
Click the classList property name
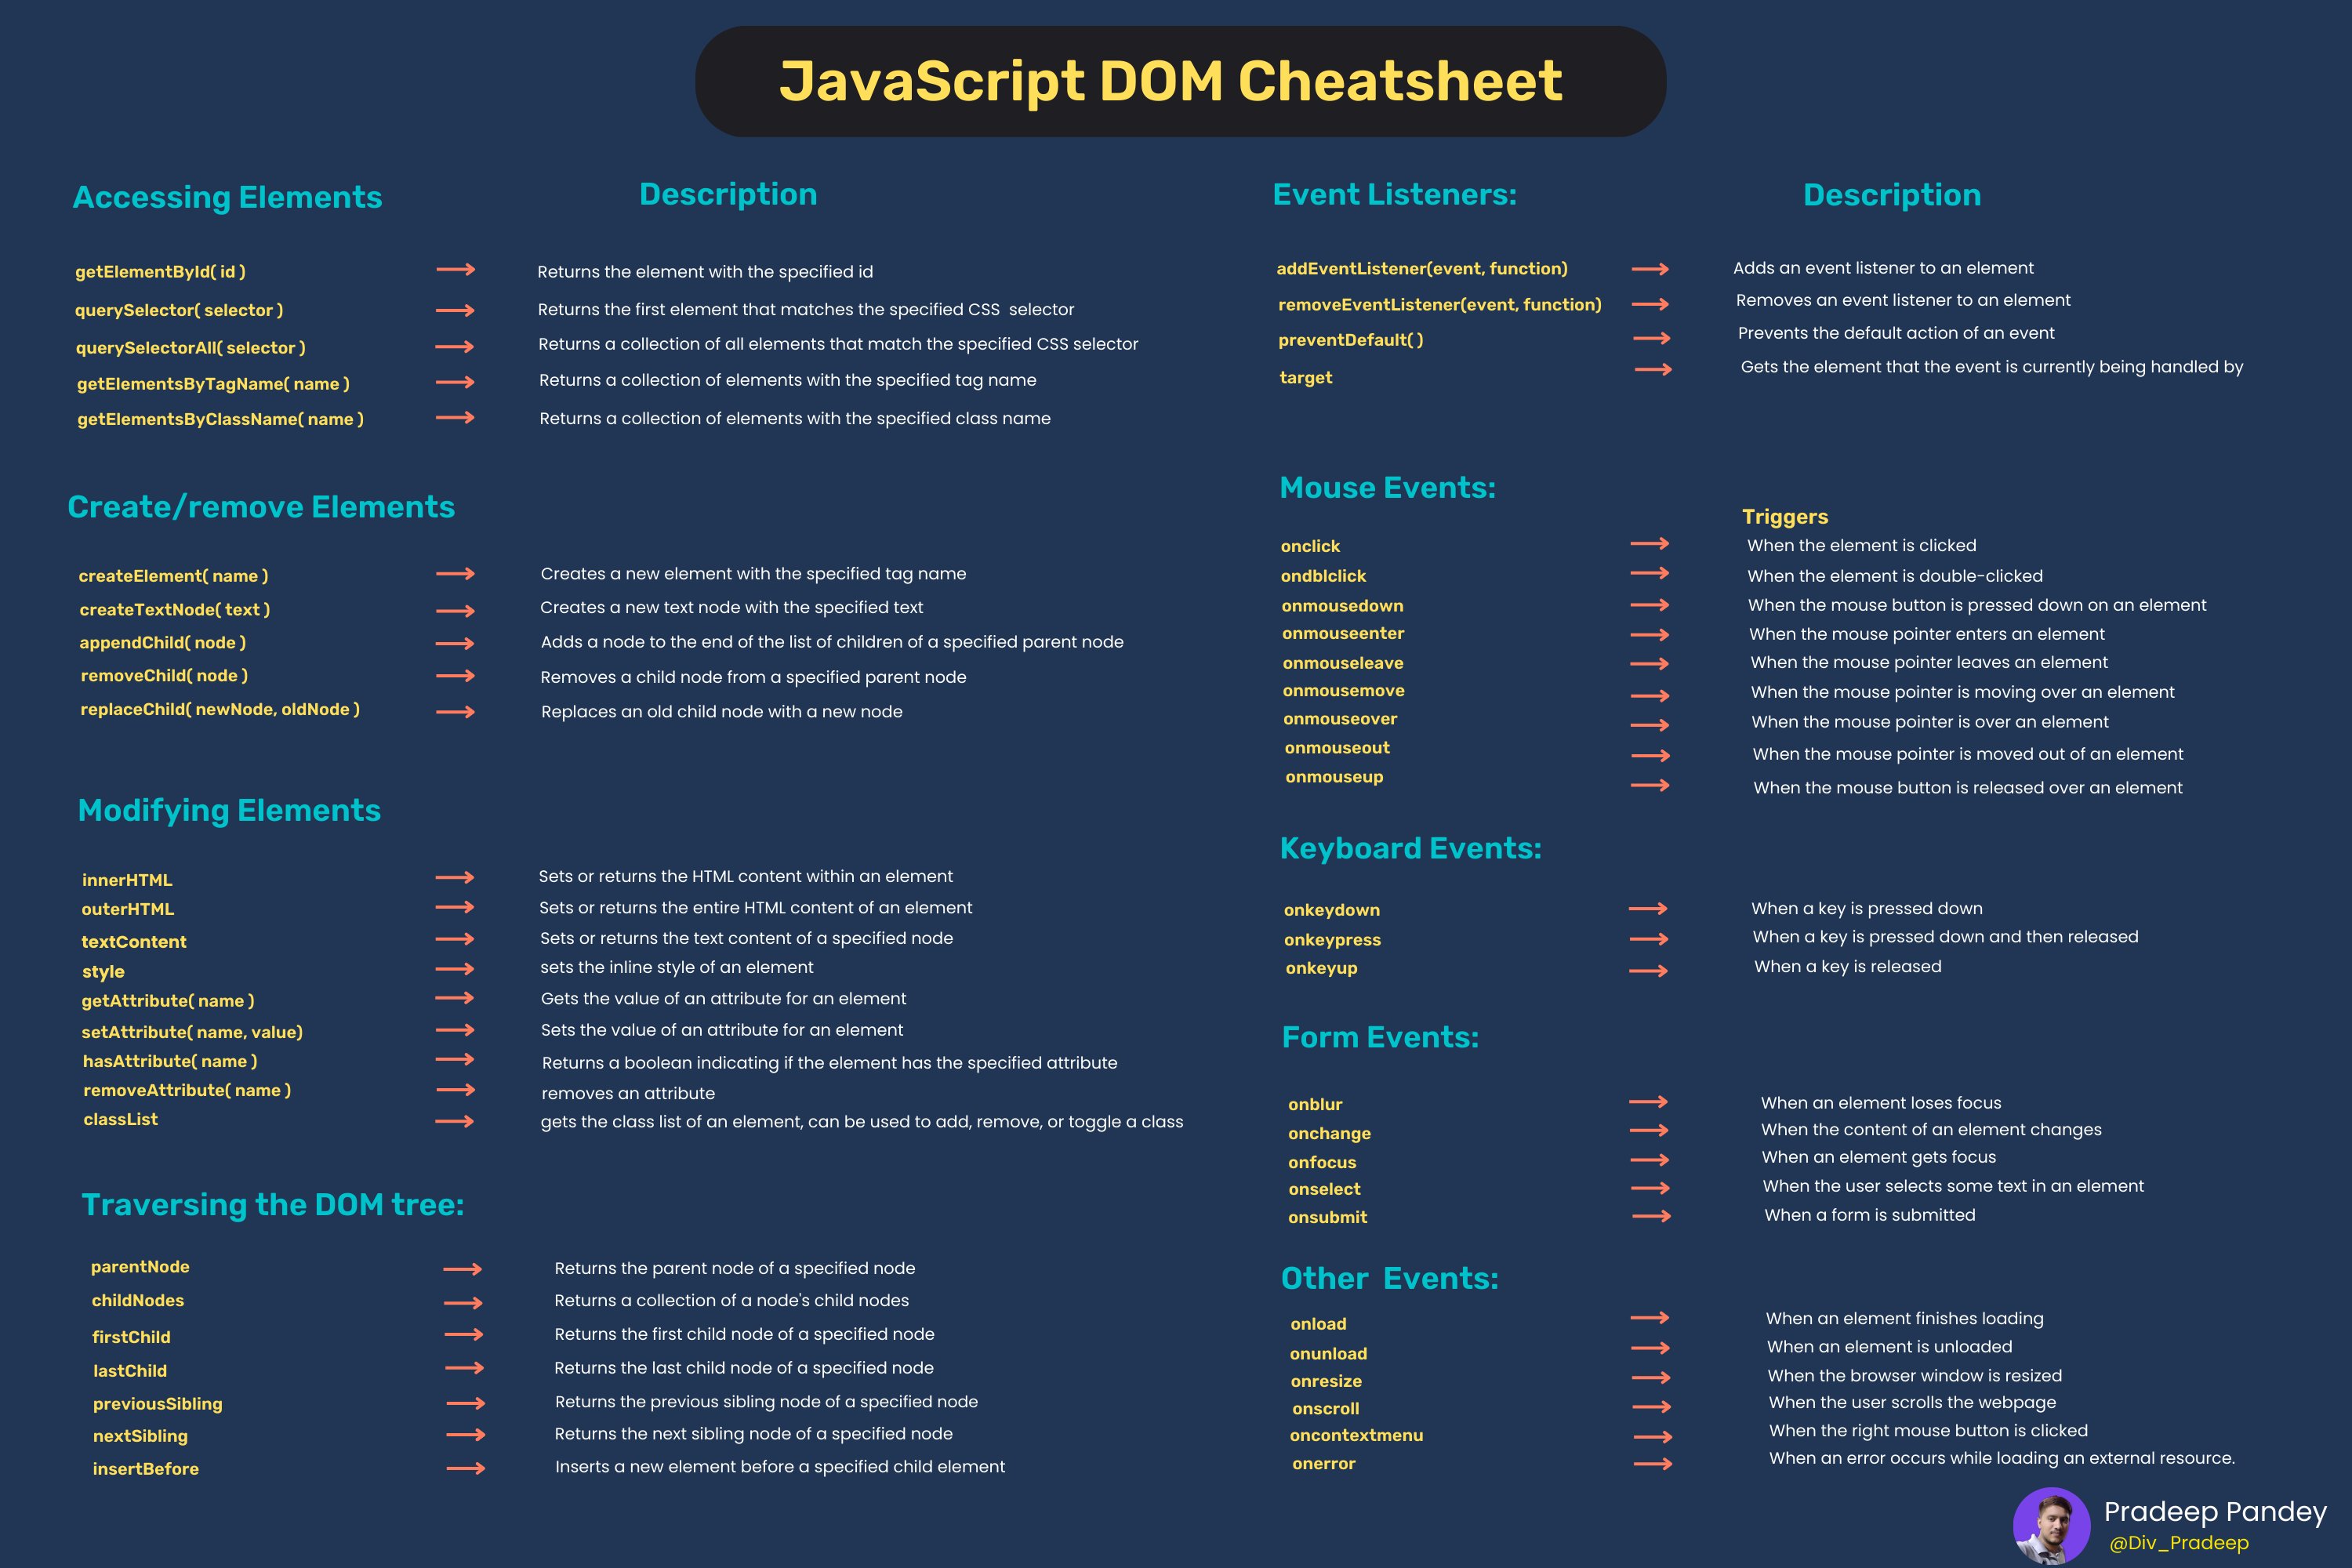120,1120
